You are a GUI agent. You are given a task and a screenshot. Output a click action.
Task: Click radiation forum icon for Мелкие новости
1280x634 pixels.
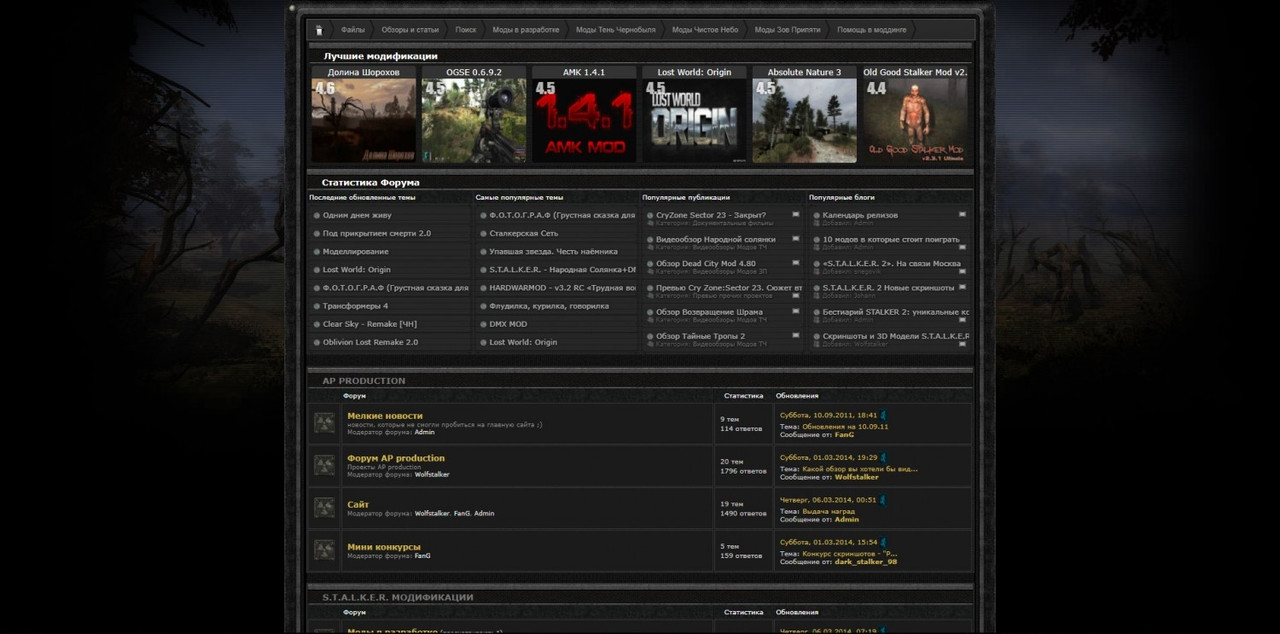click(325, 423)
